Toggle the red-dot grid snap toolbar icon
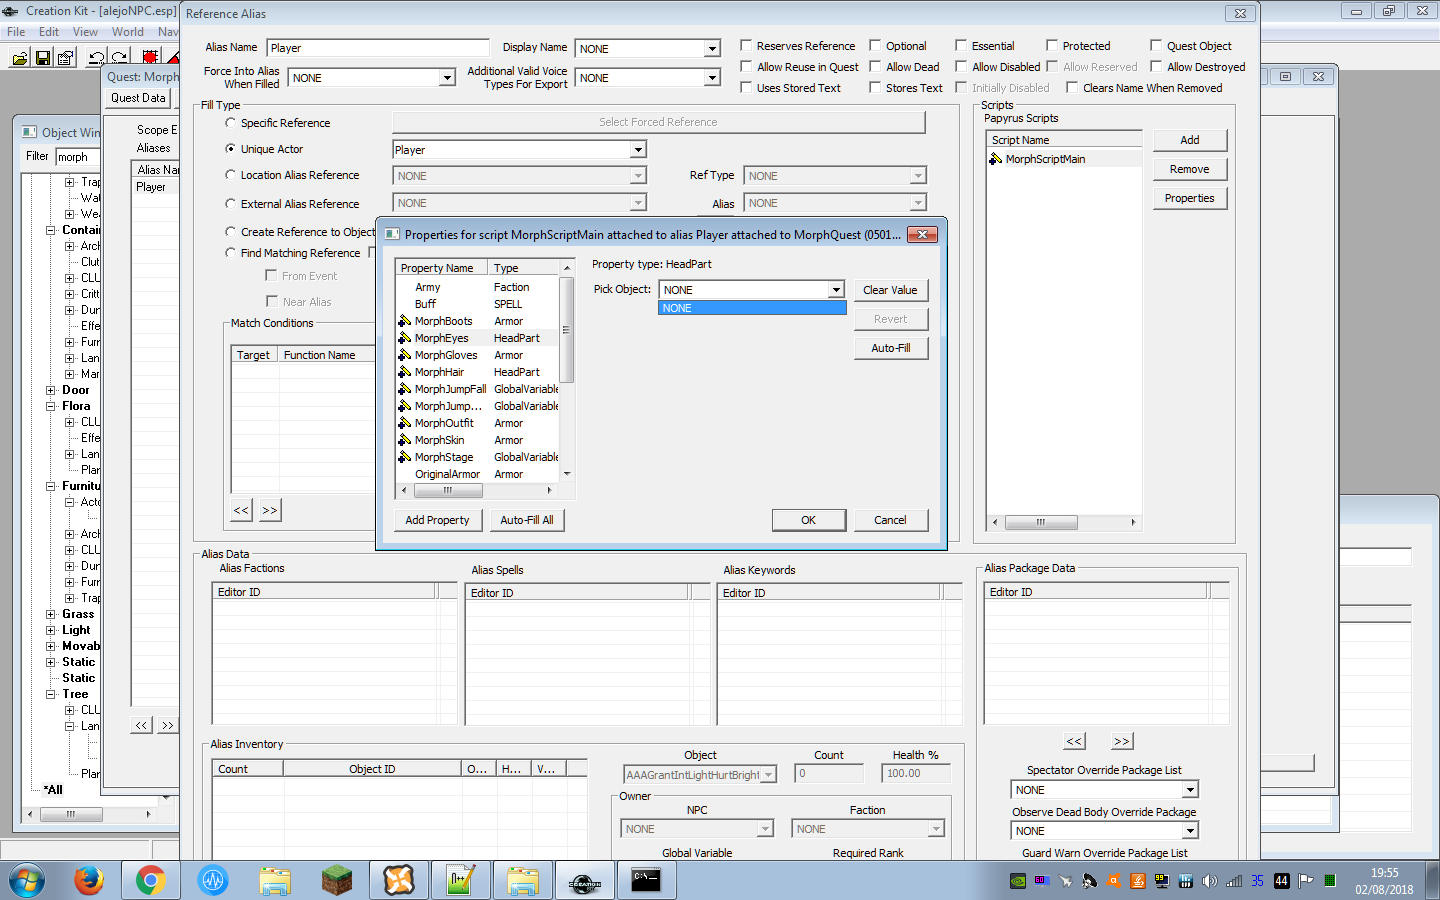 click(x=150, y=58)
